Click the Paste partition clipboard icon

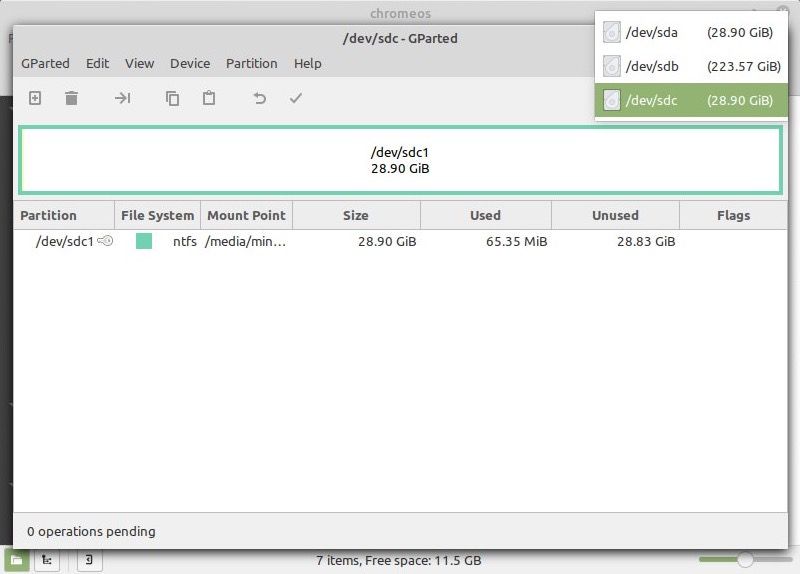208,98
